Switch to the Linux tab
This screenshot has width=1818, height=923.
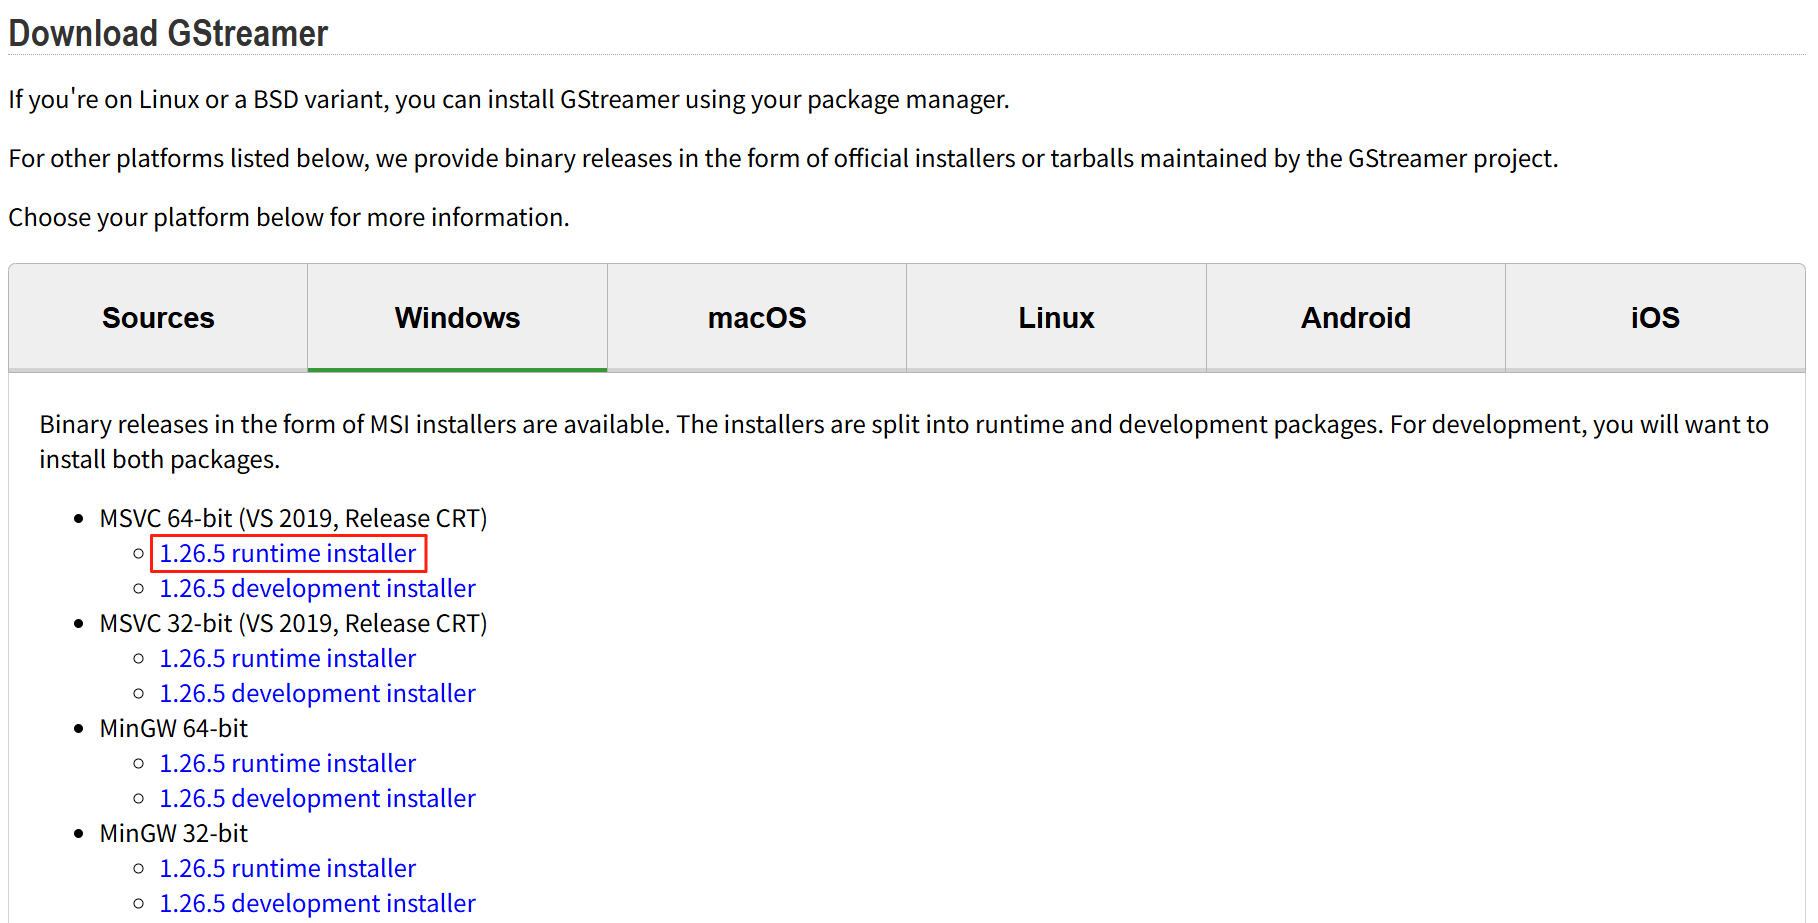pos(1056,318)
